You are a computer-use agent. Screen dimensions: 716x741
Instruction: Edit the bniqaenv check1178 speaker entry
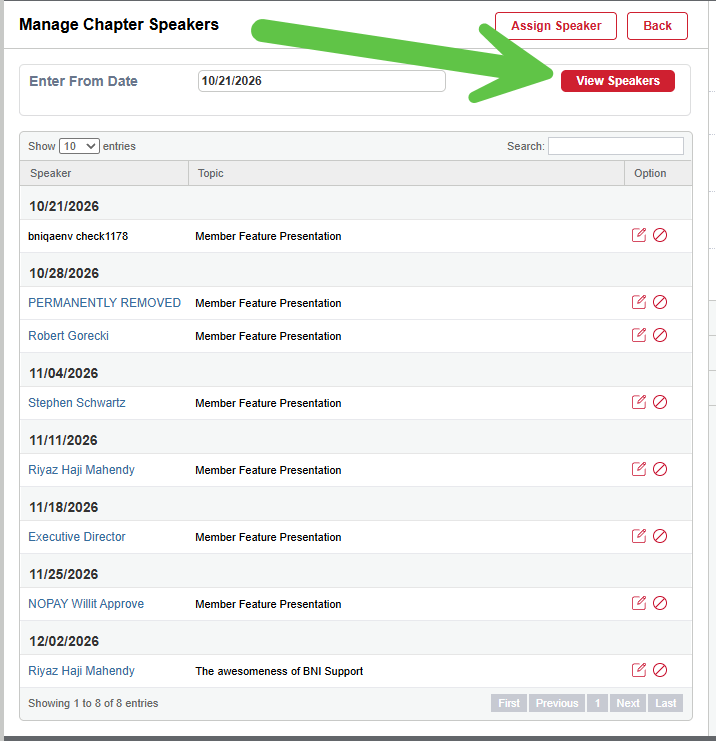click(x=638, y=235)
